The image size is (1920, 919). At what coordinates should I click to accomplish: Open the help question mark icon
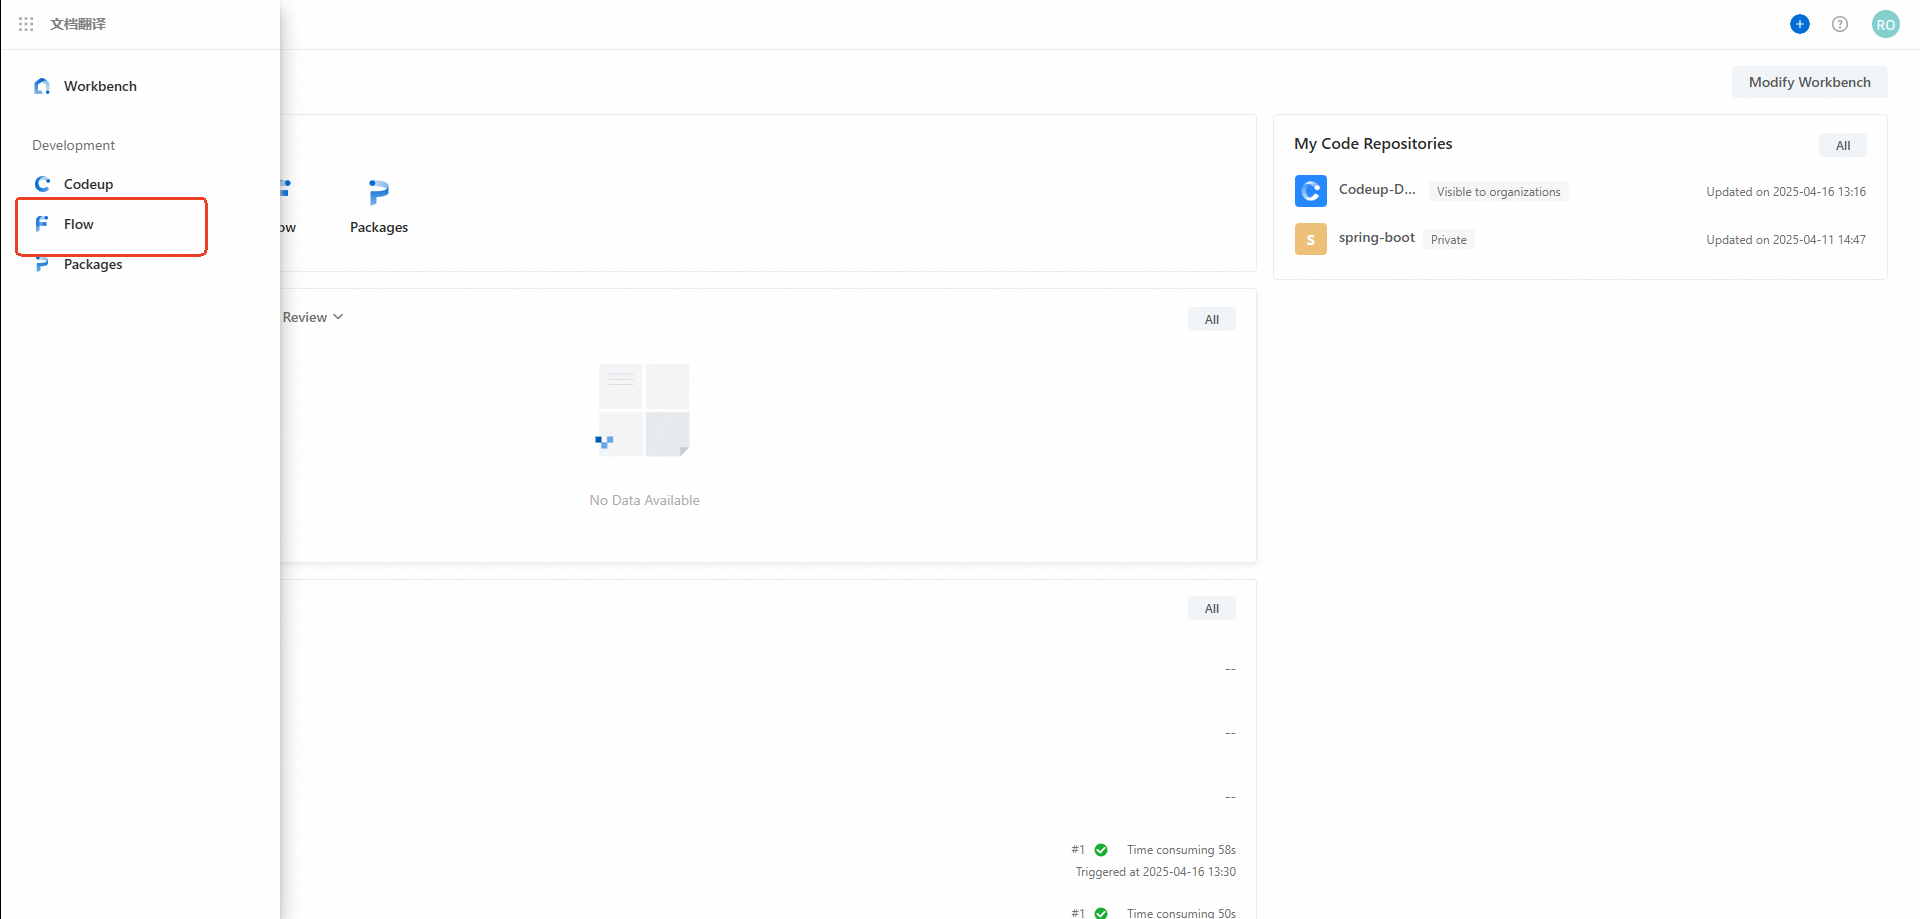[1840, 24]
